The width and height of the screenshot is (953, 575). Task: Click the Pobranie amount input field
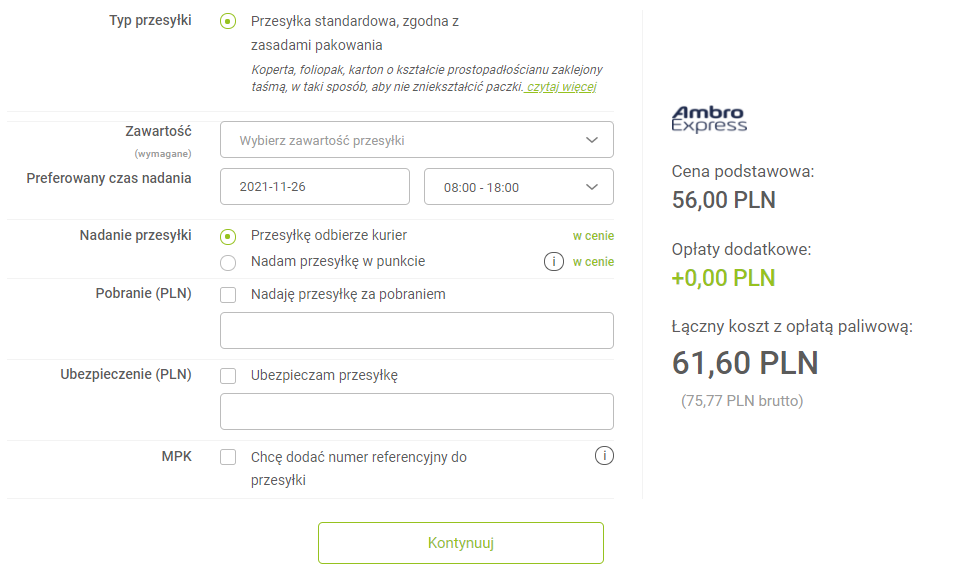click(x=416, y=330)
